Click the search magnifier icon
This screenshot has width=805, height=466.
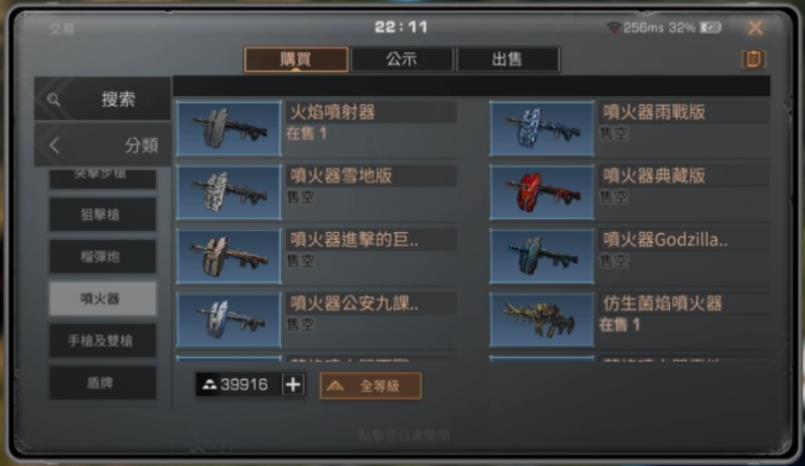pyautogui.click(x=53, y=99)
